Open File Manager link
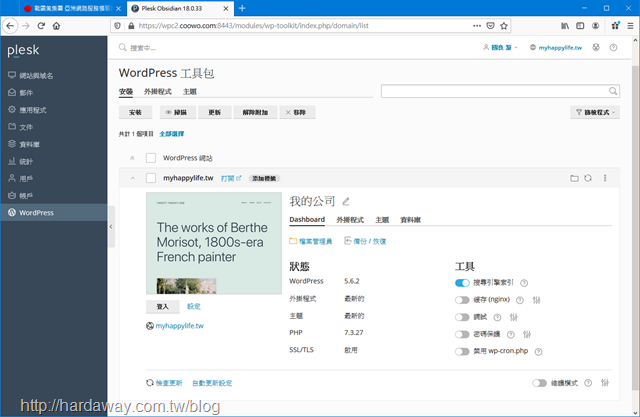Screen dimensions: 640x417 click(x=311, y=241)
